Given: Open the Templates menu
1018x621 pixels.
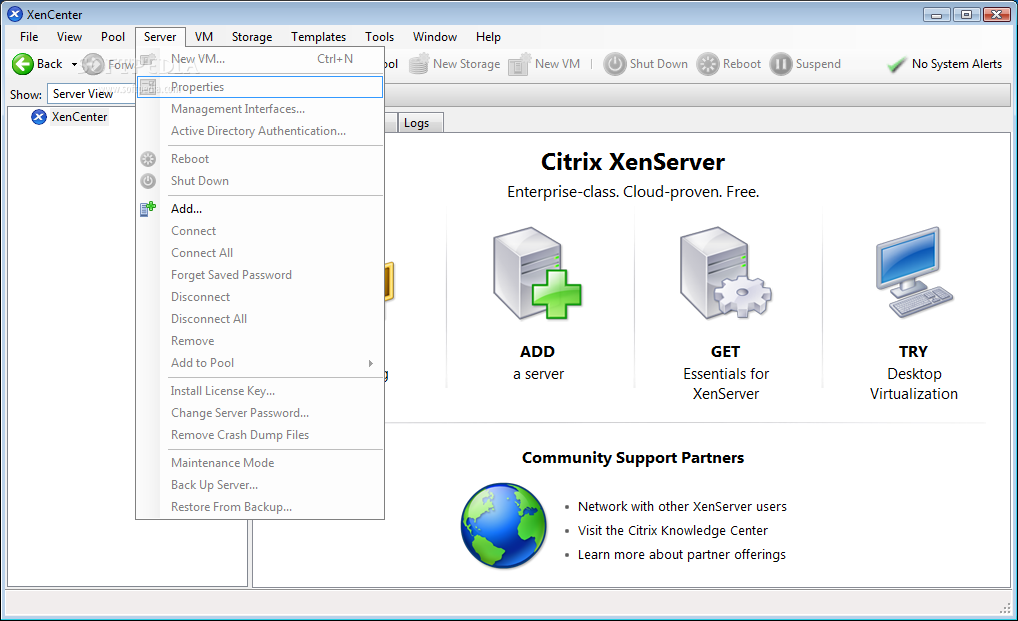Looking at the screenshot, I should (x=318, y=37).
